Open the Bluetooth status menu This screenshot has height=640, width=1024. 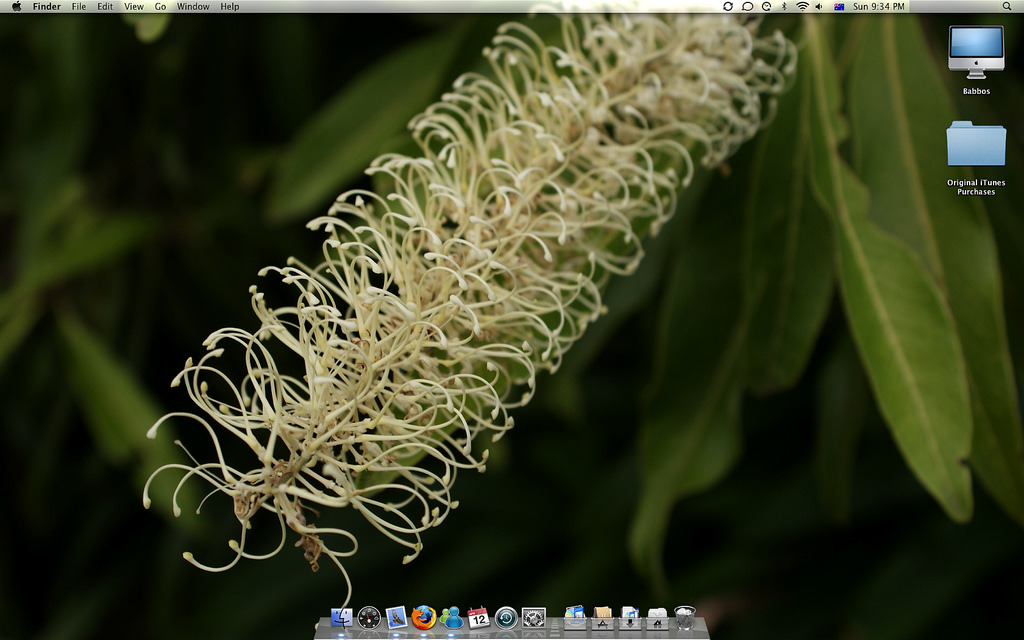(x=784, y=7)
